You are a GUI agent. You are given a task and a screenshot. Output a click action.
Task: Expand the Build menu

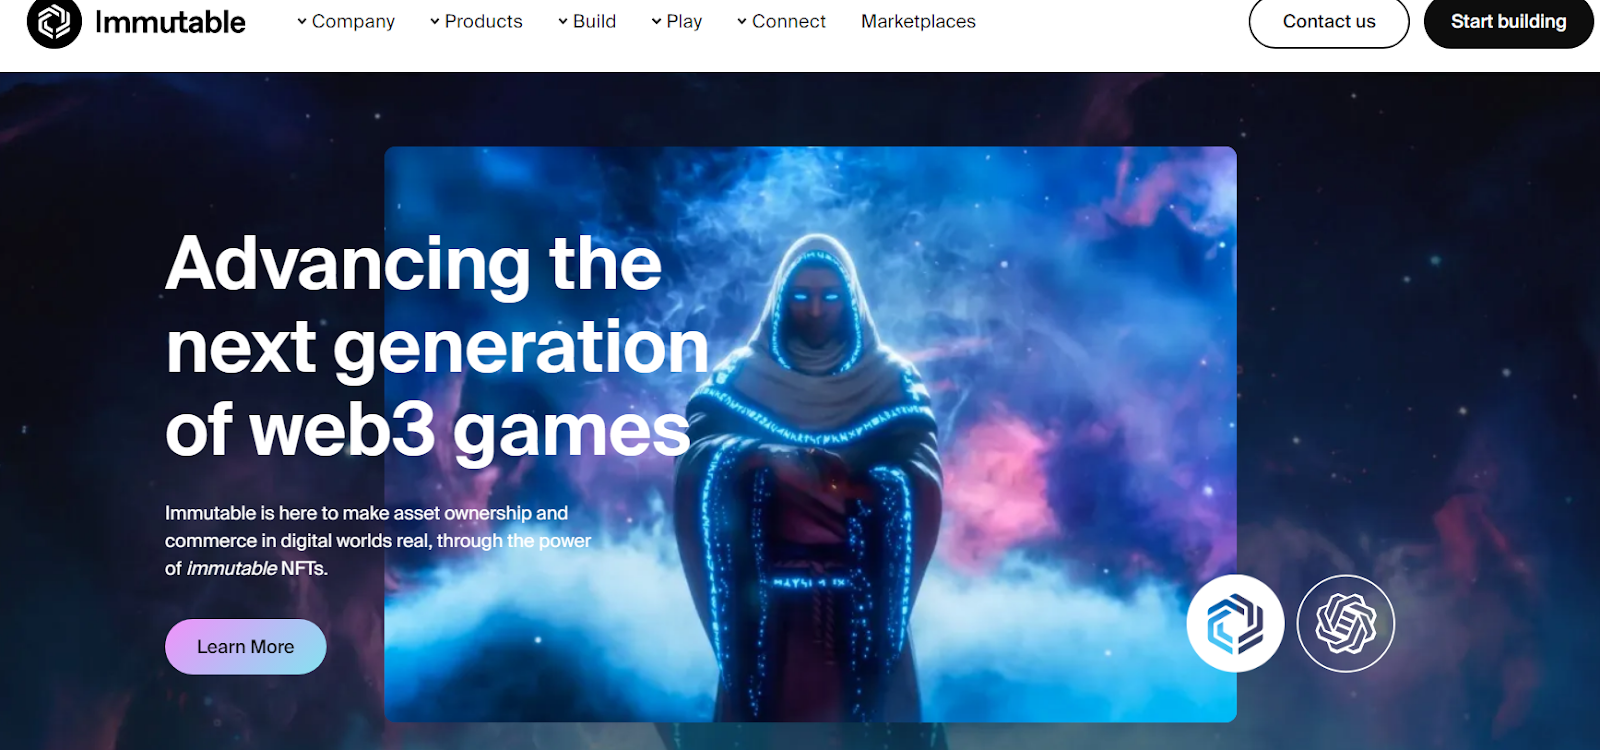click(587, 21)
